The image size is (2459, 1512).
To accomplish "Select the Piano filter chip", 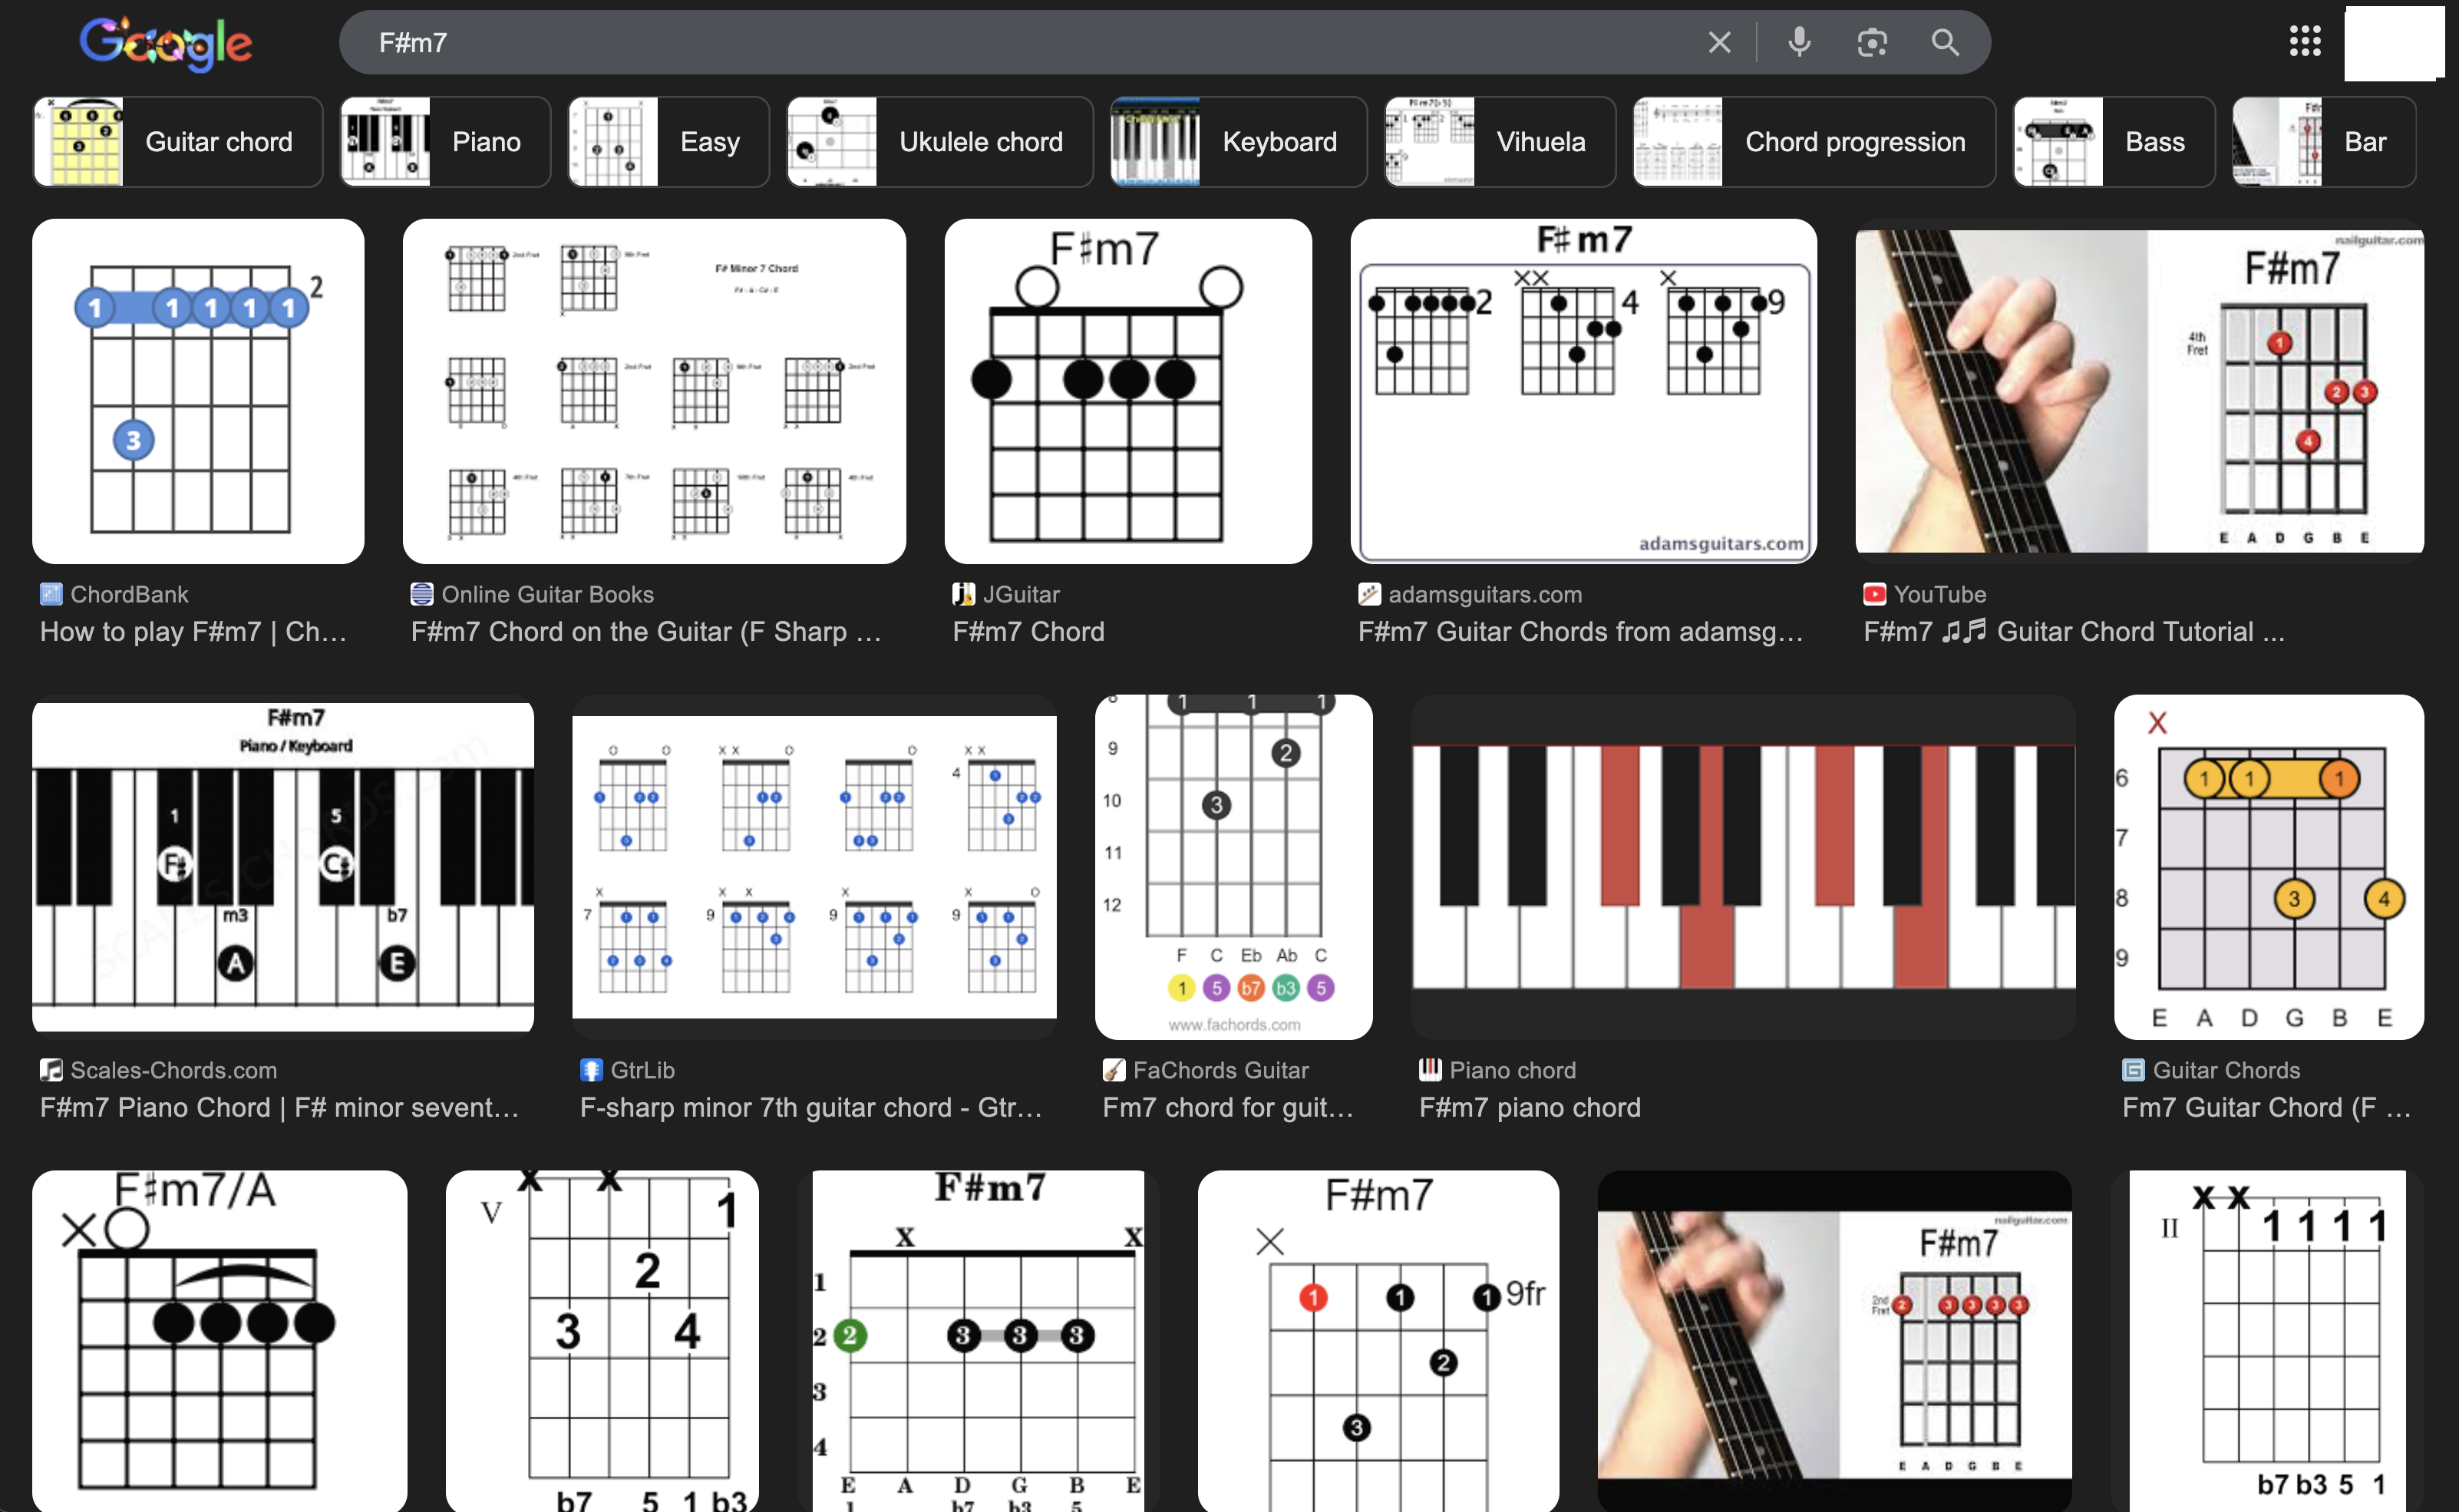I will 445,142.
